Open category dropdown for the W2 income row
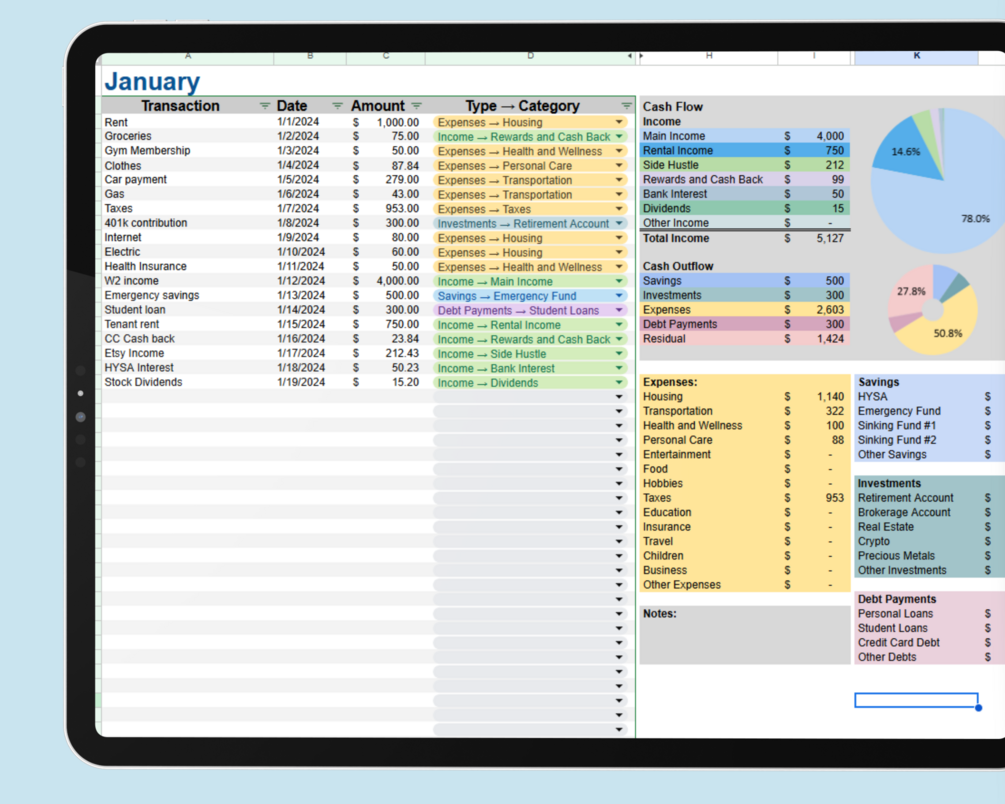Screen dimensions: 1005x804 click(619, 281)
